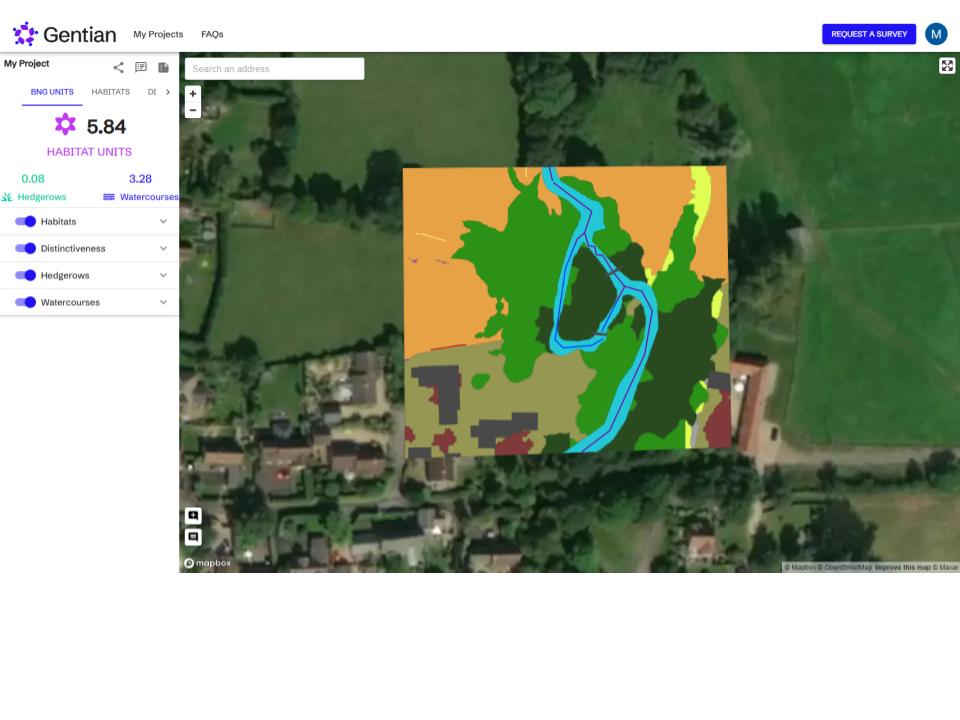Open the project notes icon

[x=141, y=68]
